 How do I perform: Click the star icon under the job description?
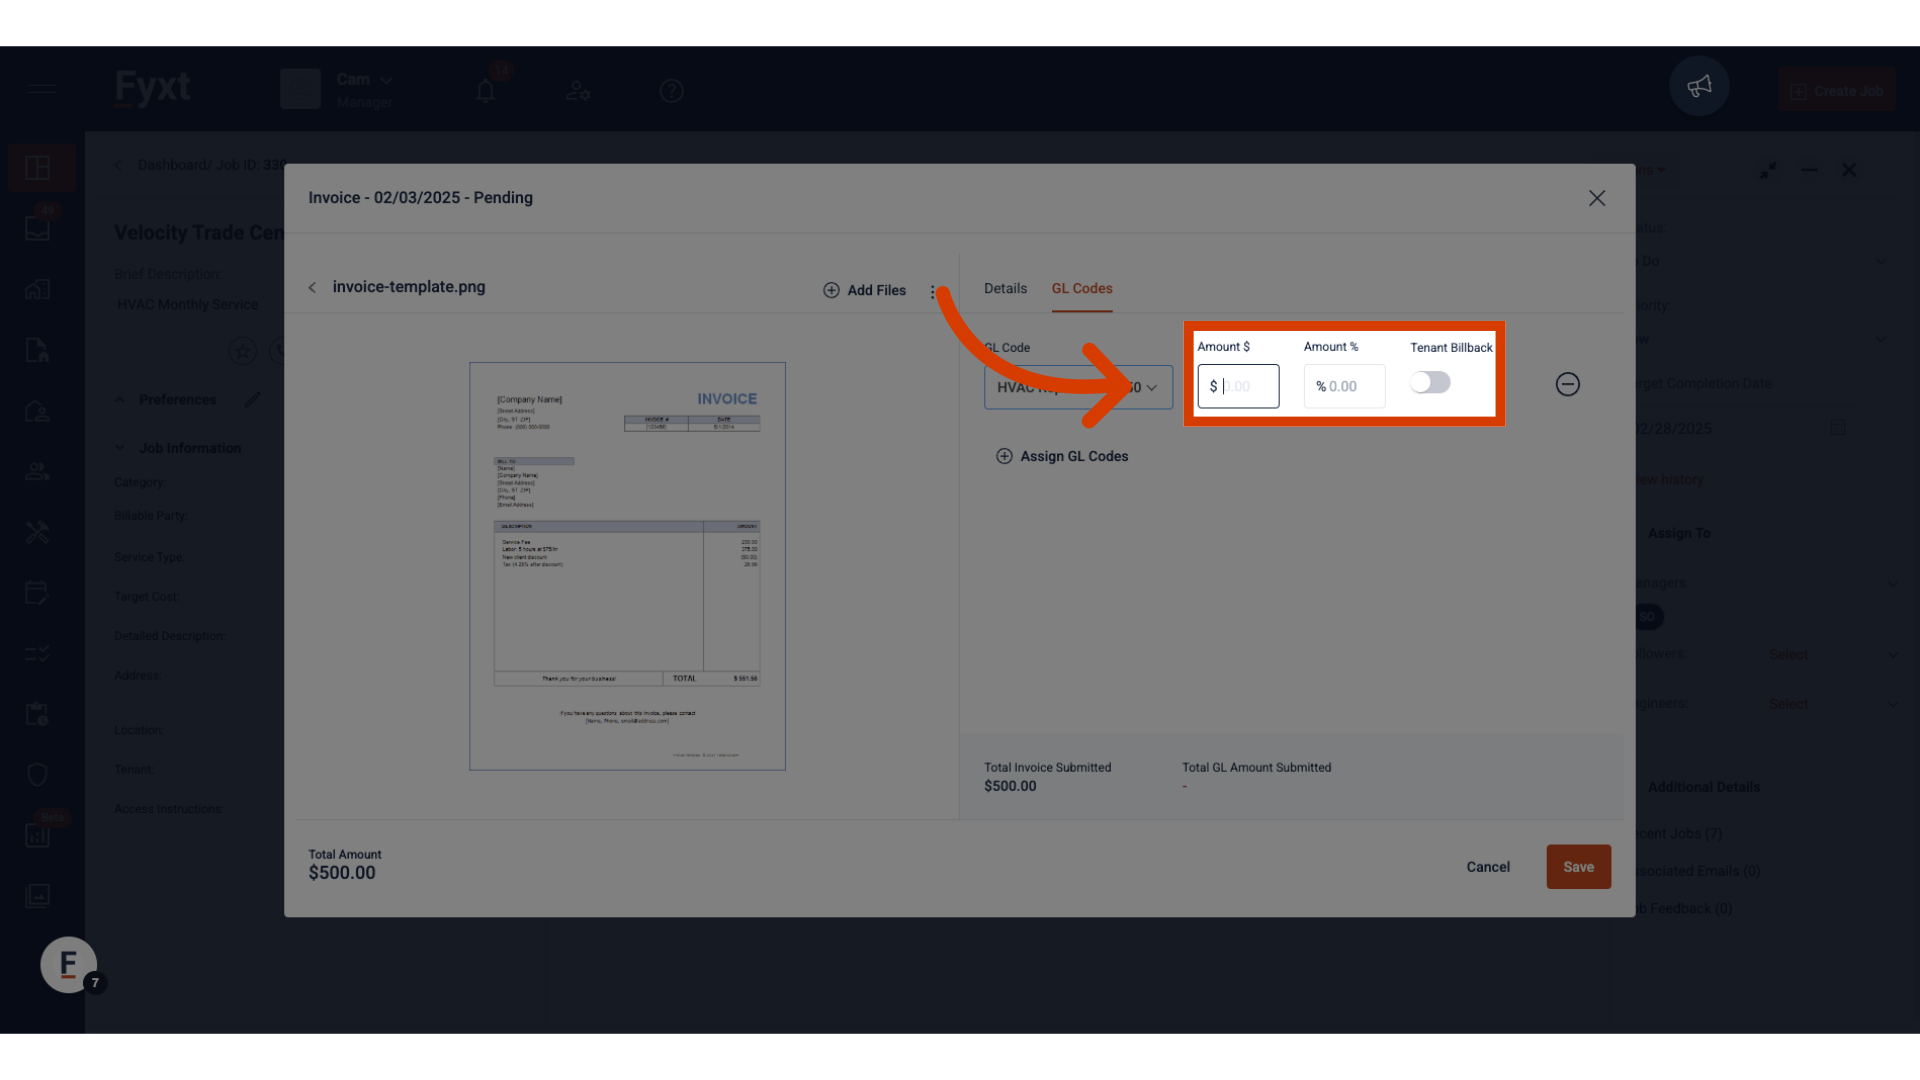(x=243, y=351)
